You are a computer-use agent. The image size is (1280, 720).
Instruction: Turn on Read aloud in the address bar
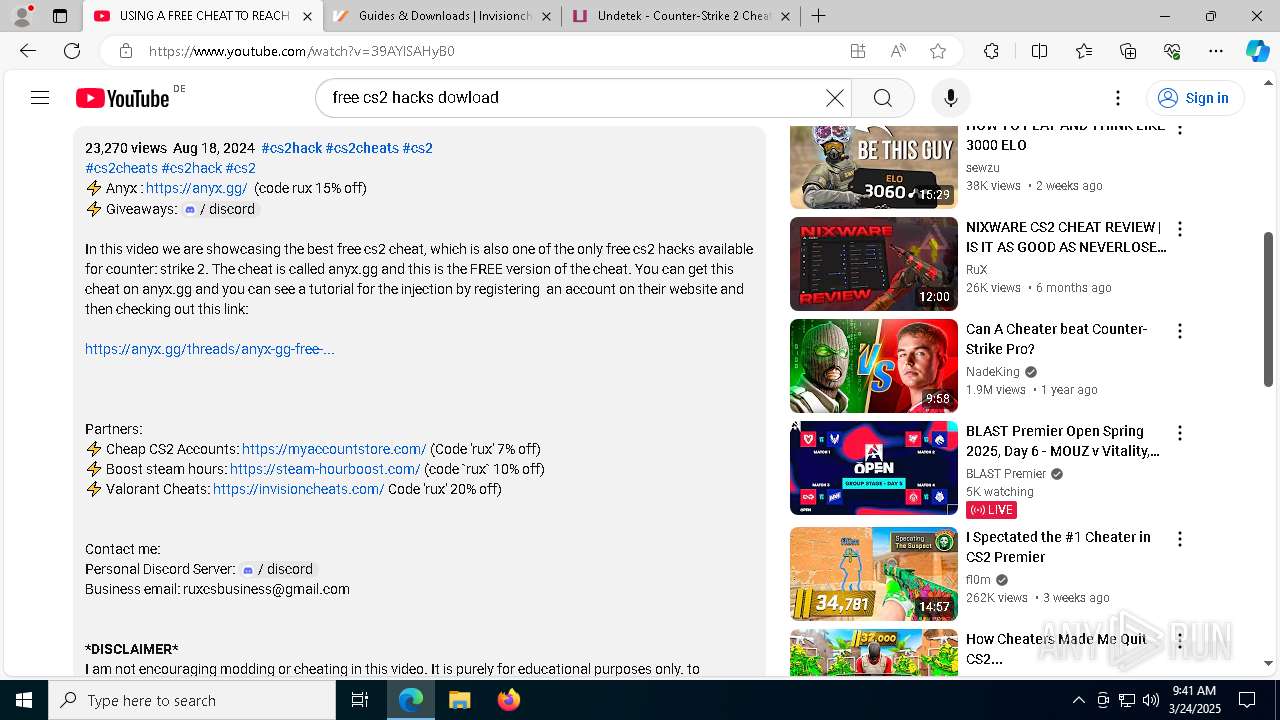click(898, 51)
